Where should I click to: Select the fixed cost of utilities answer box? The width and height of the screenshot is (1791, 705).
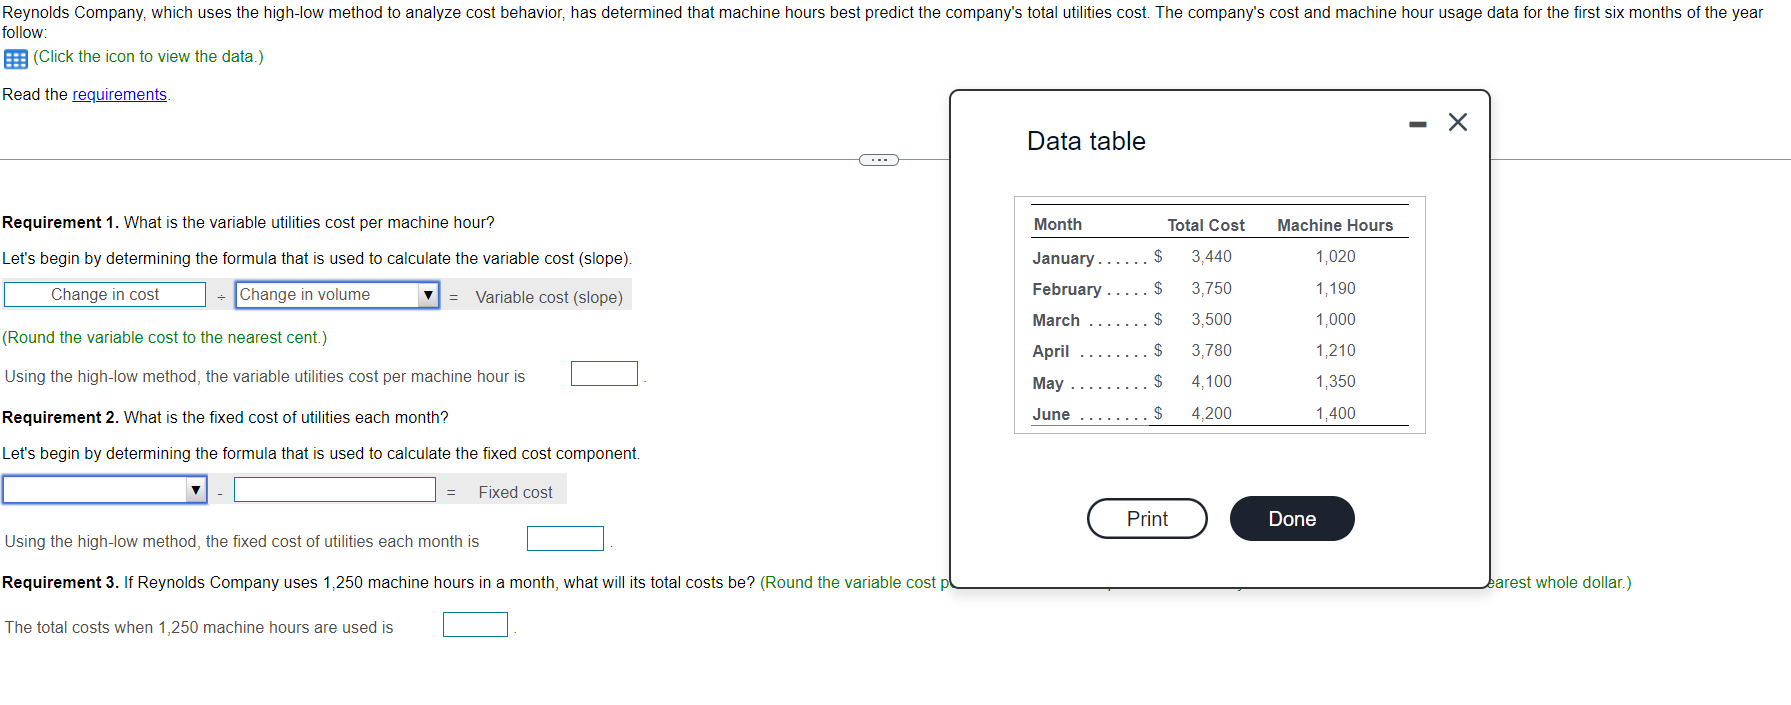tap(565, 538)
